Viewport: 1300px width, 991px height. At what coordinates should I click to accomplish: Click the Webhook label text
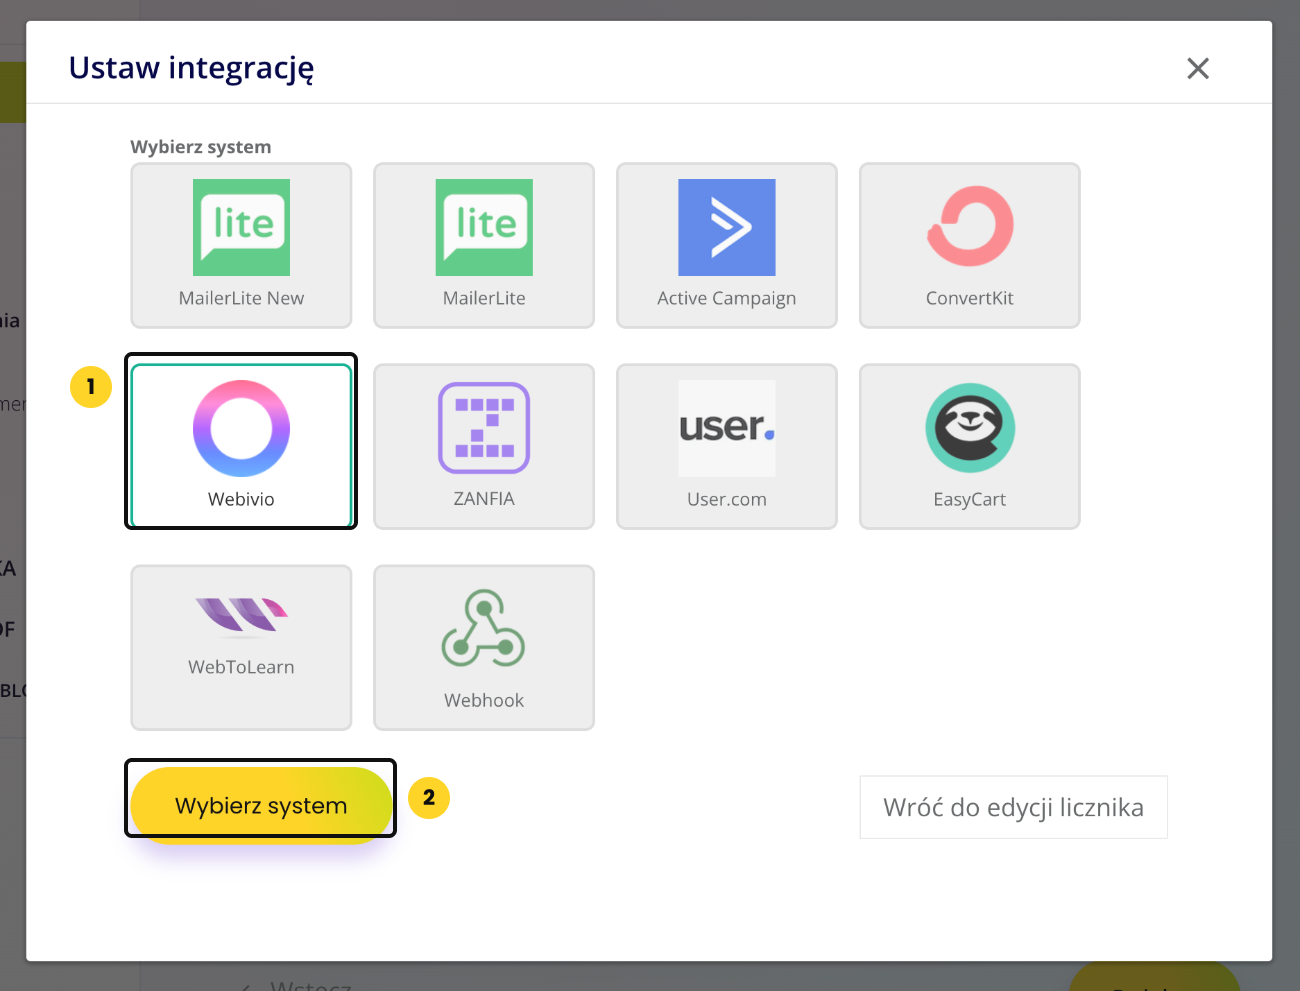[x=484, y=700]
